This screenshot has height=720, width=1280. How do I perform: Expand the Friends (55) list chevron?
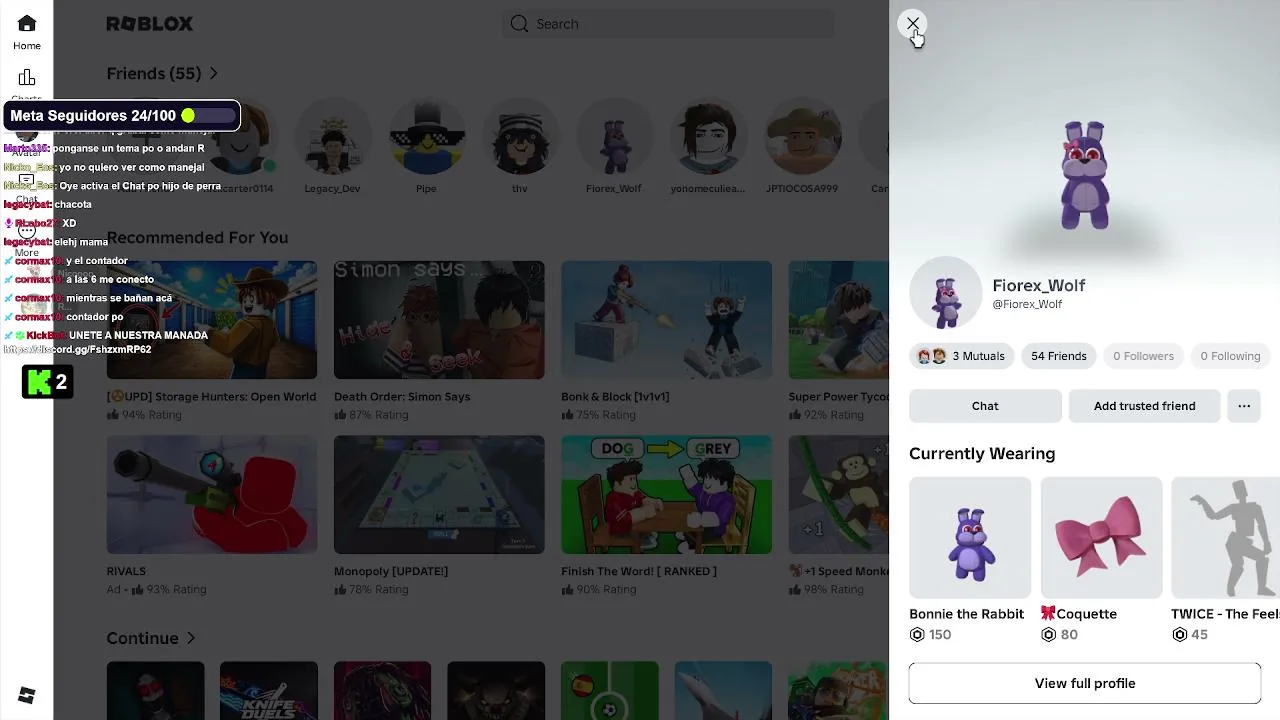click(x=213, y=73)
